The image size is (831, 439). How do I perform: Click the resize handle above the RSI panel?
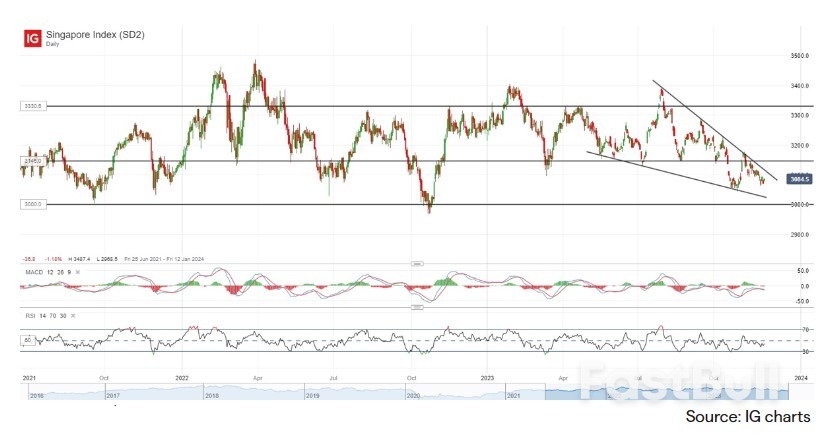coord(418,307)
